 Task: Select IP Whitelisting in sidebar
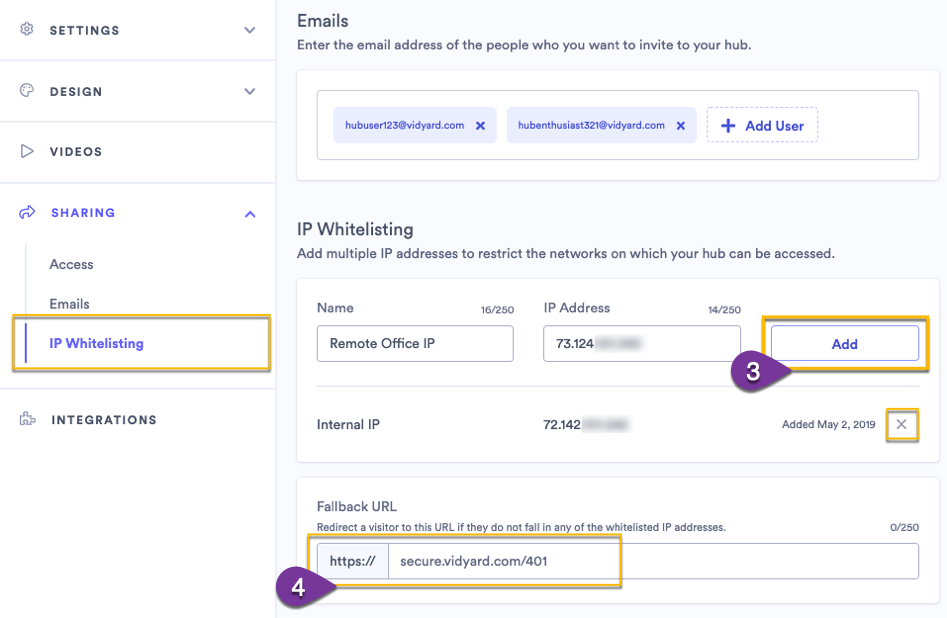tap(97, 343)
